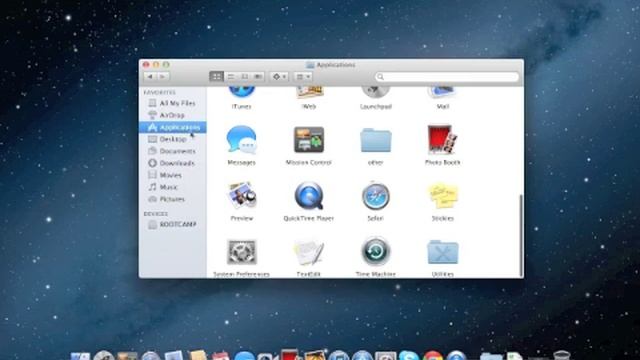Select the iTunes app in Applications

coord(241,93)
